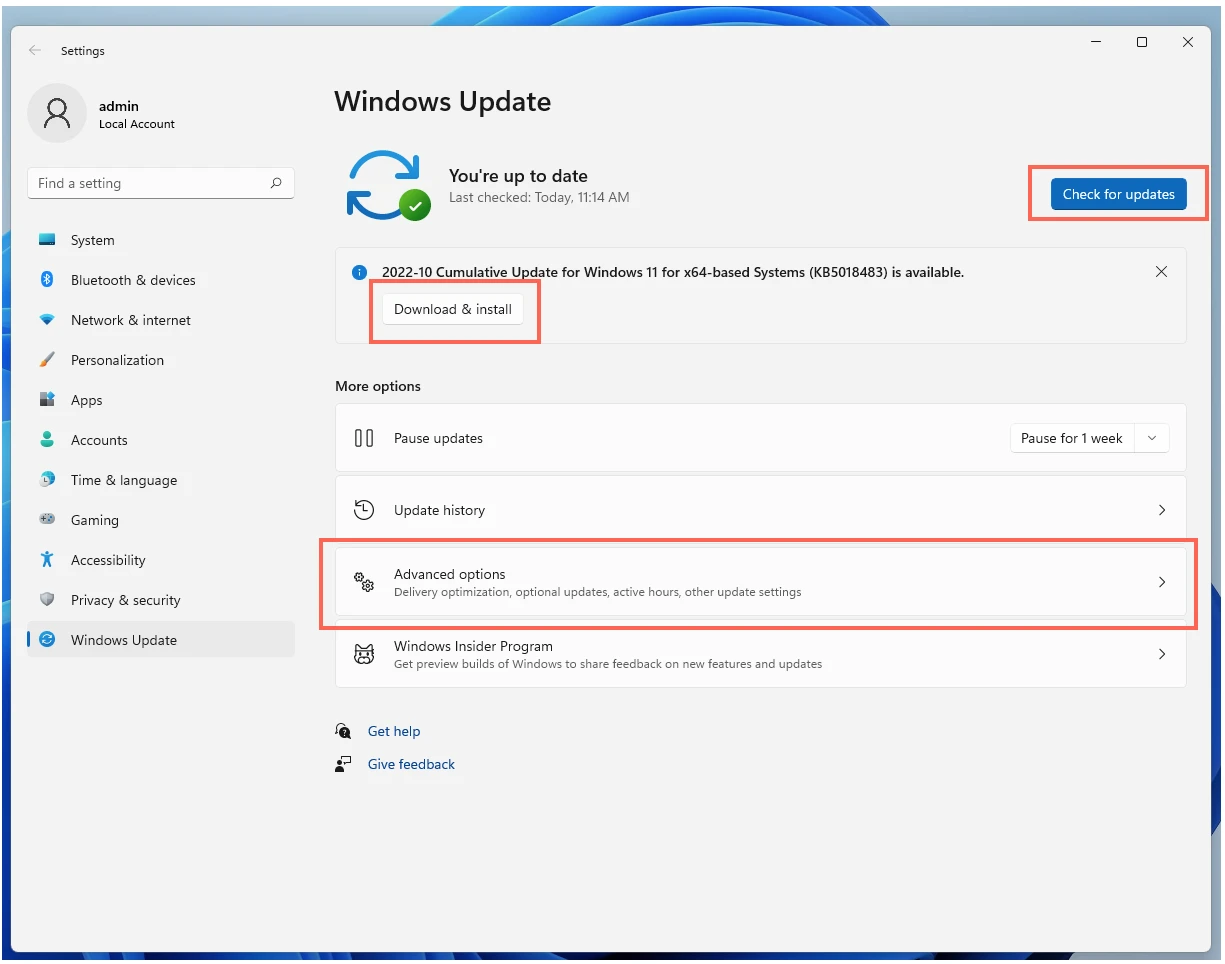Click the Personalization paintbrush icon

pos(47,360)
